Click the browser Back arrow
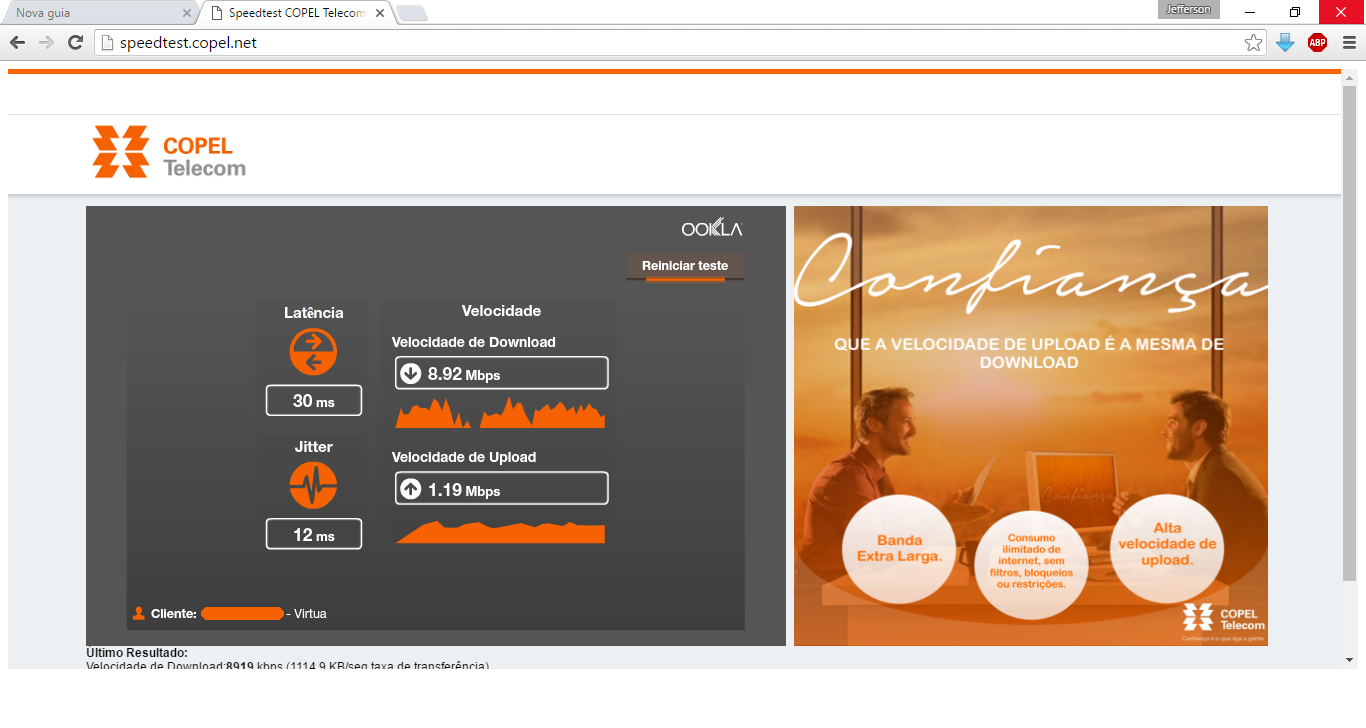Image resolution: width=1366 pixels, height=728 pixels. click(x=17, y=42)
